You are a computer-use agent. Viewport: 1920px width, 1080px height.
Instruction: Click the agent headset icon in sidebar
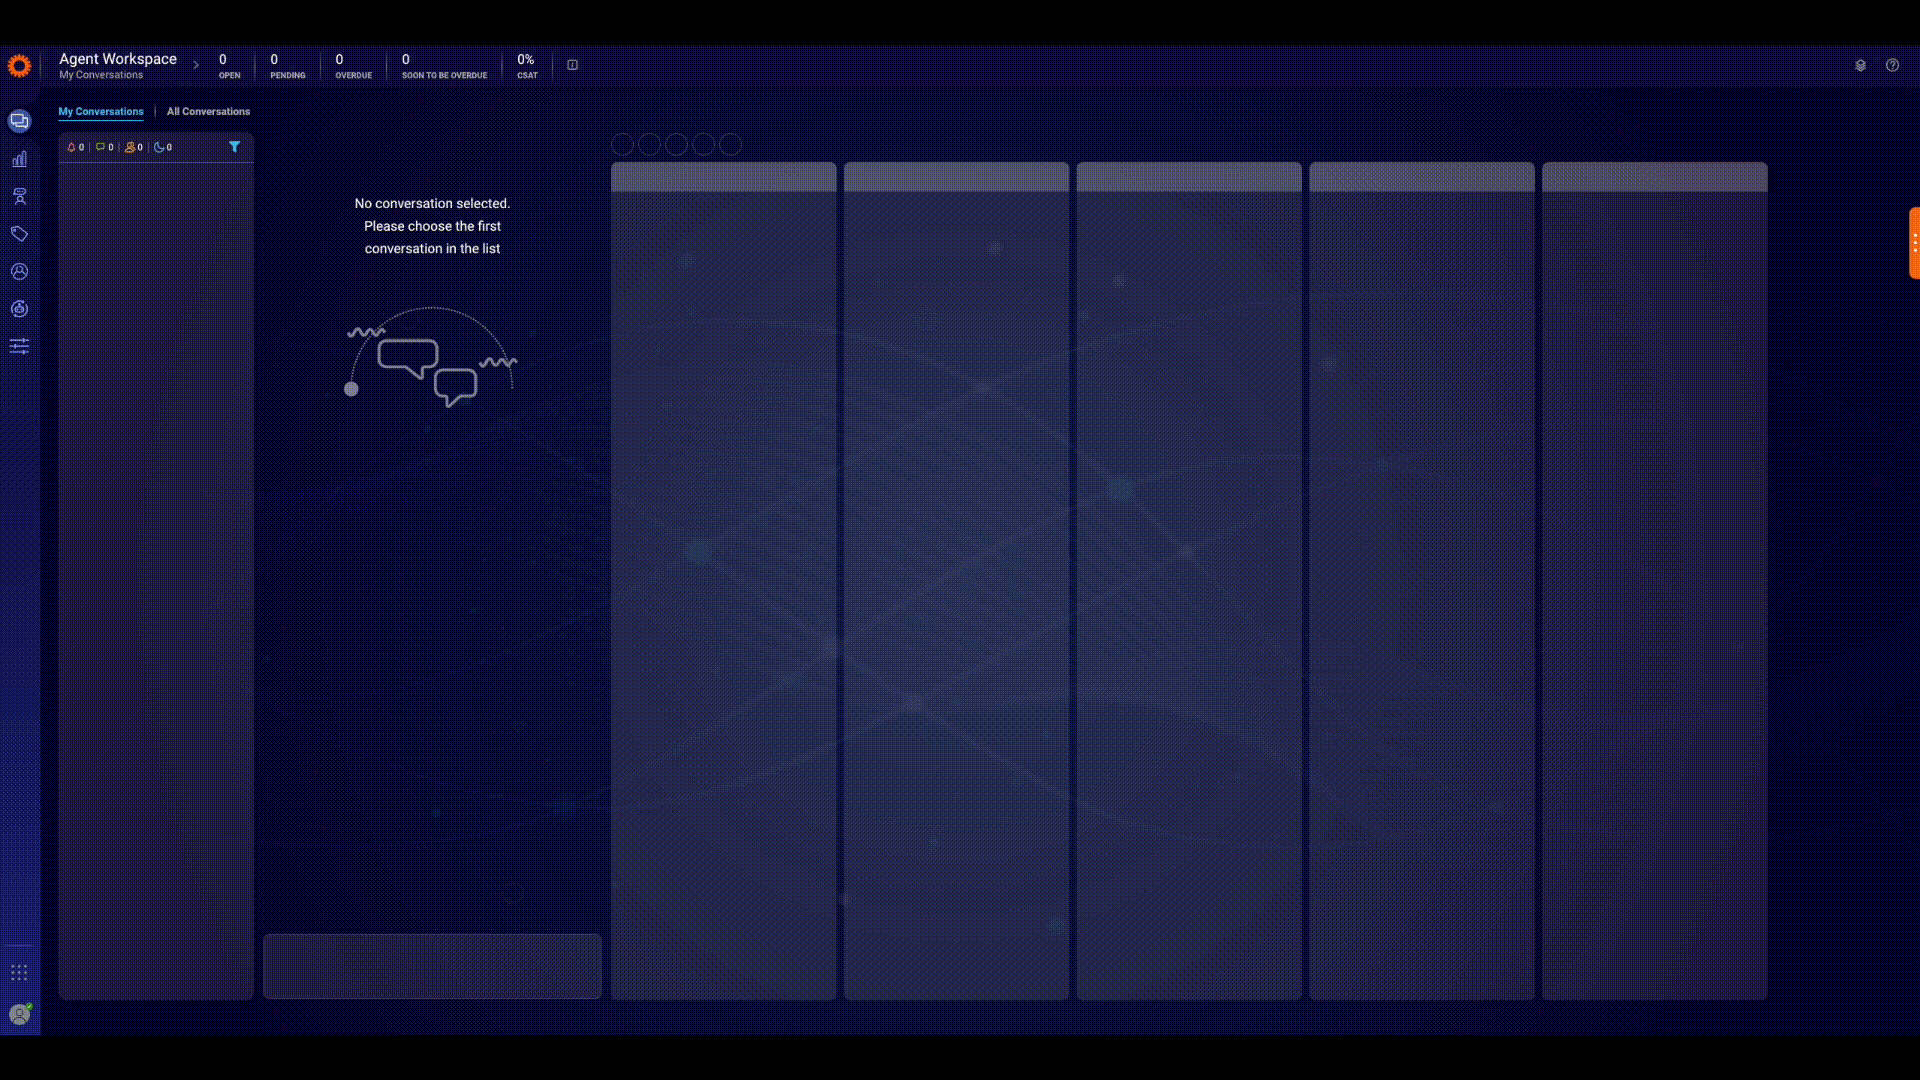pyautogui.click(x=19, y=196)
